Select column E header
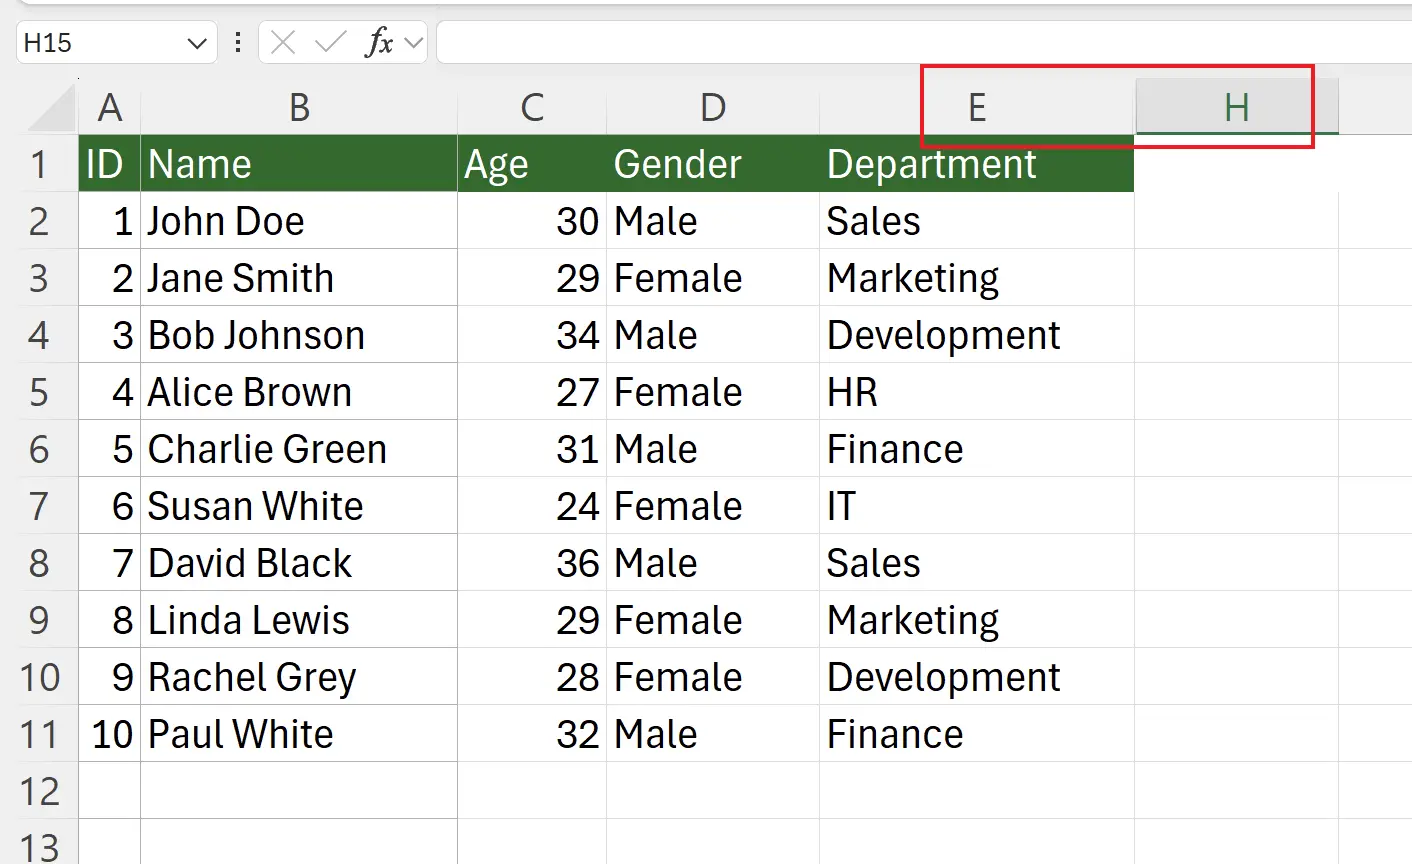This screenshot has width=1412, height=864. pos(976,107)
